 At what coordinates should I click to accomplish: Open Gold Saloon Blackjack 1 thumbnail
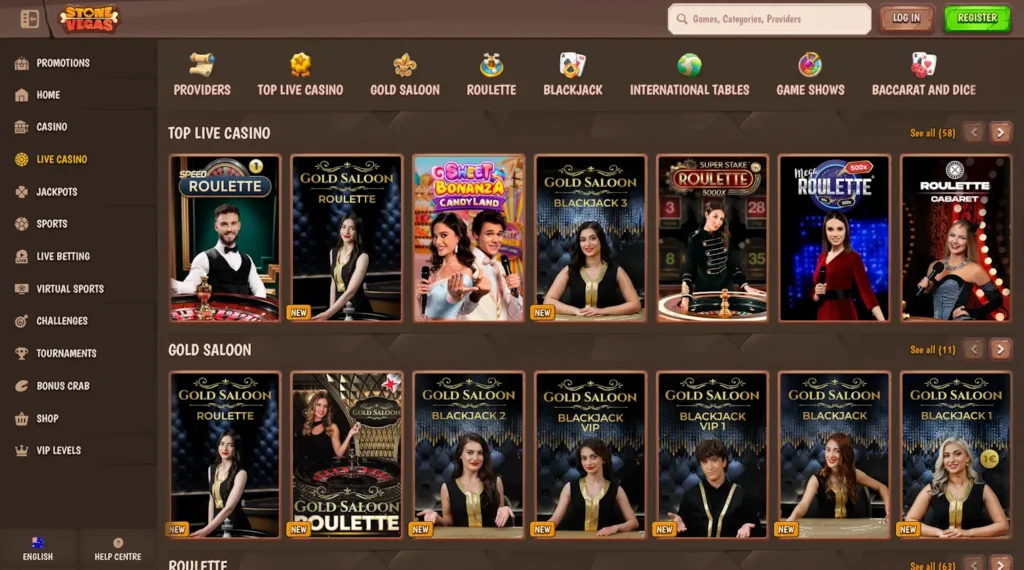956,455
